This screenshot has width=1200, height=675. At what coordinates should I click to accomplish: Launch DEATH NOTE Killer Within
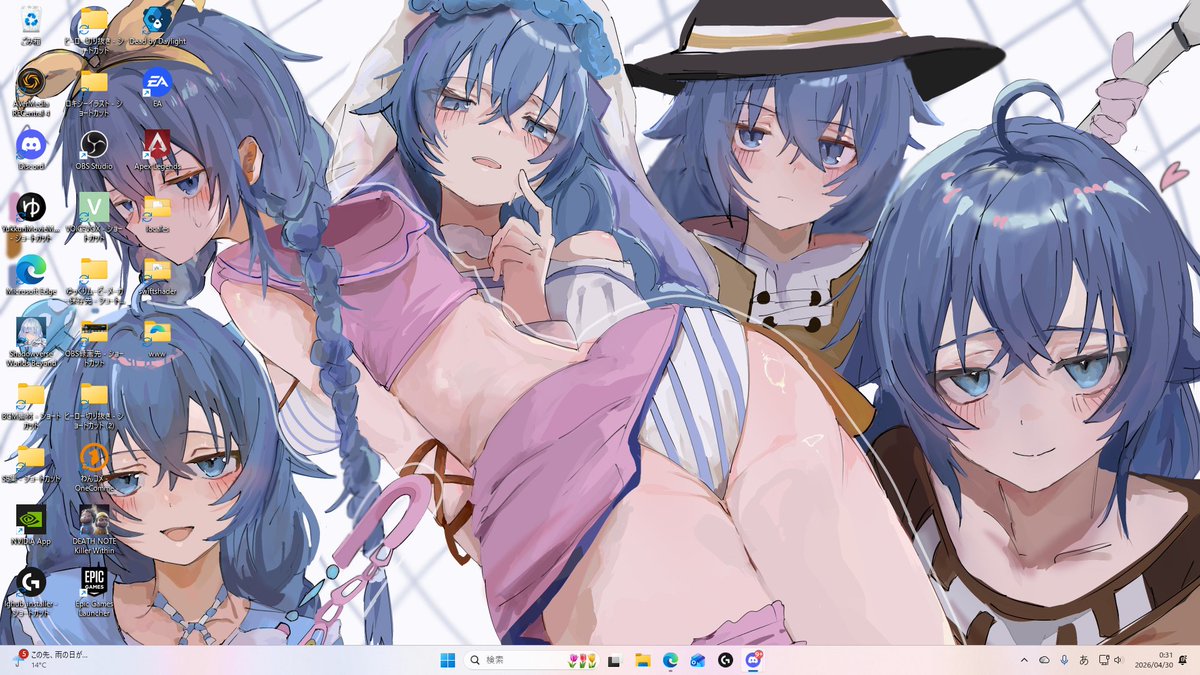point(94,528)
